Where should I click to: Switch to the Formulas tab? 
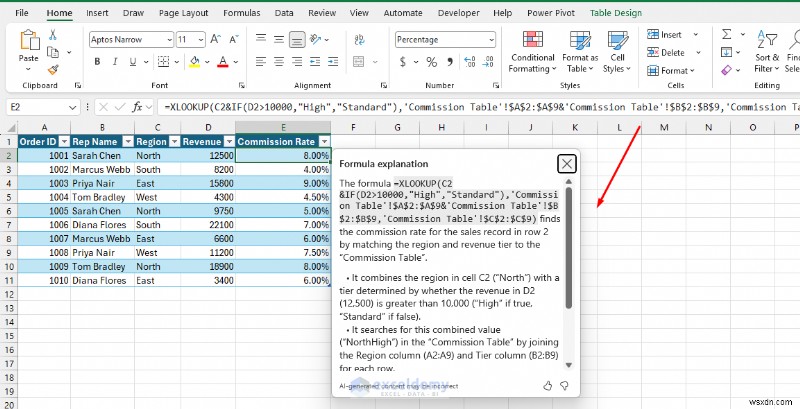click(242, 13)
